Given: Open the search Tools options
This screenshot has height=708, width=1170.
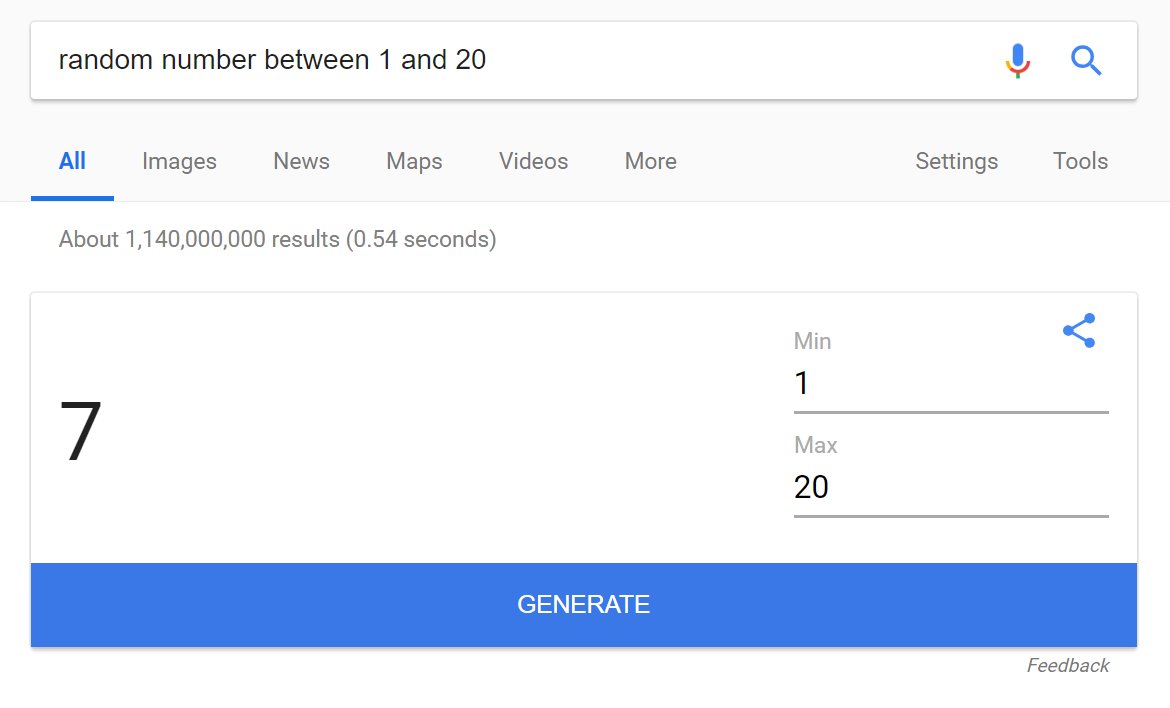Looking at the screenshot, I should point(1080,161).
